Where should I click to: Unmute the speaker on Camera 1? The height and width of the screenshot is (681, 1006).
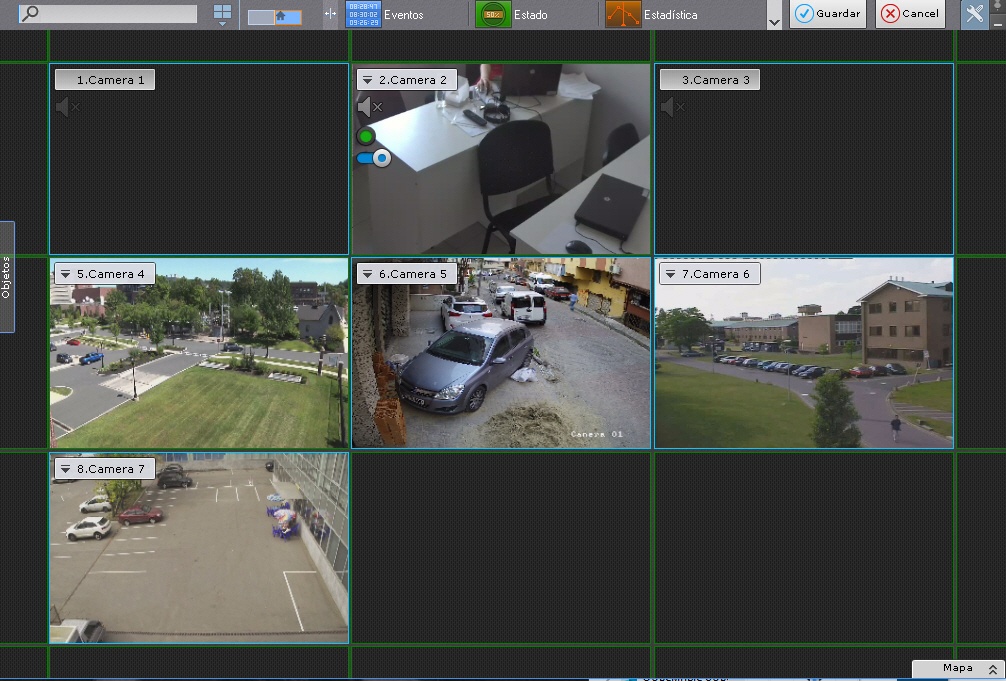click(x=67, y=107)
